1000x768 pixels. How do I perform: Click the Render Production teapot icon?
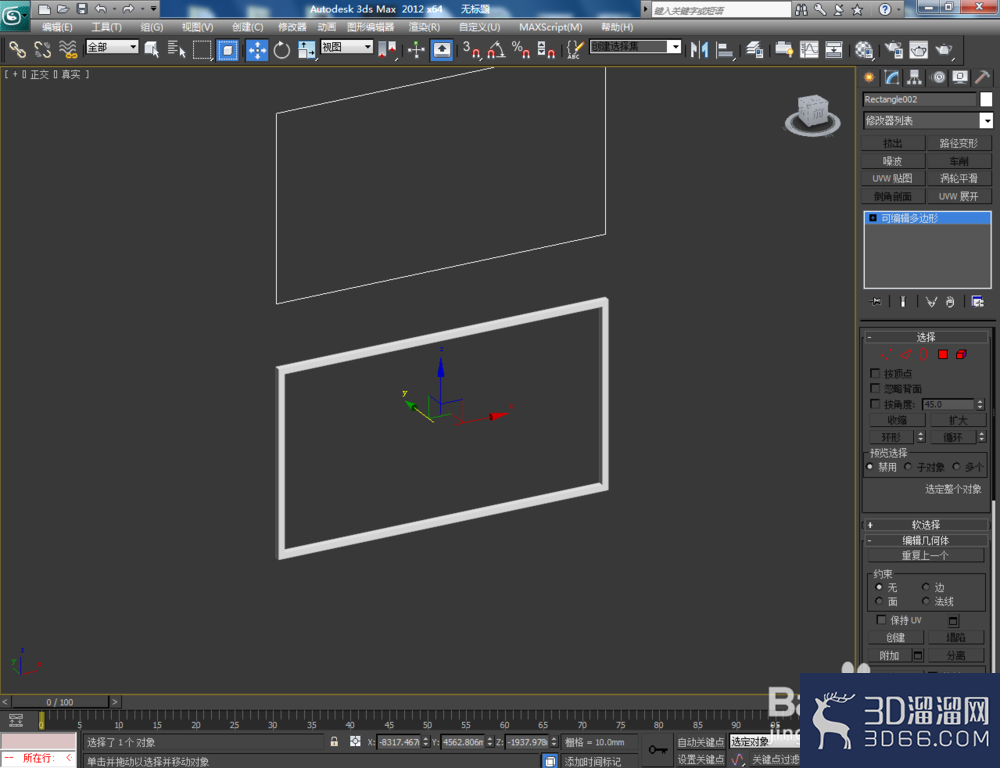(944, 49)
